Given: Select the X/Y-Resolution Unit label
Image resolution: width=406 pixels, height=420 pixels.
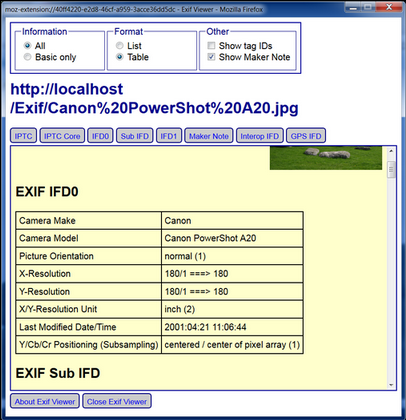Looking at the screenshot, I should (x=89, y=309).
